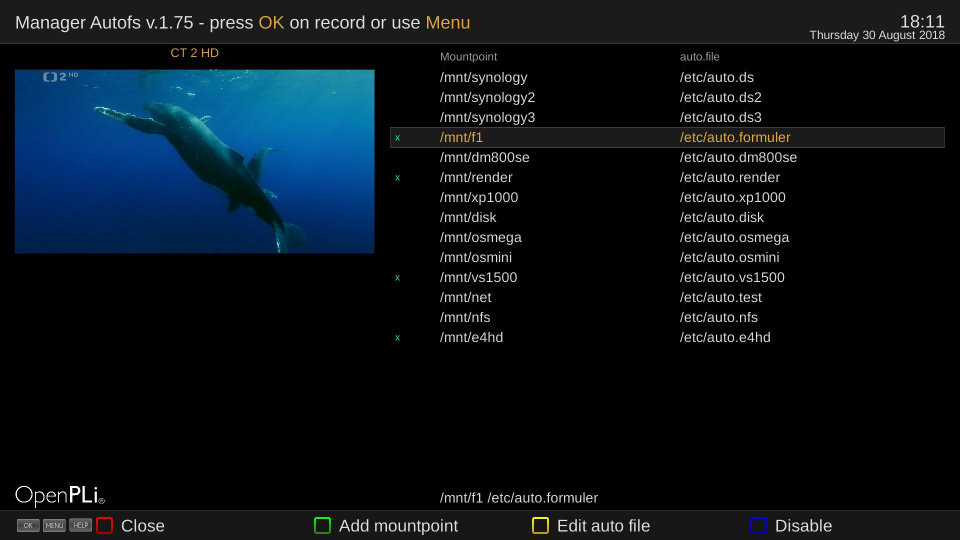Click the Add mountpoint label
Viewport: 960px width, 540px height.
(398, 526)
